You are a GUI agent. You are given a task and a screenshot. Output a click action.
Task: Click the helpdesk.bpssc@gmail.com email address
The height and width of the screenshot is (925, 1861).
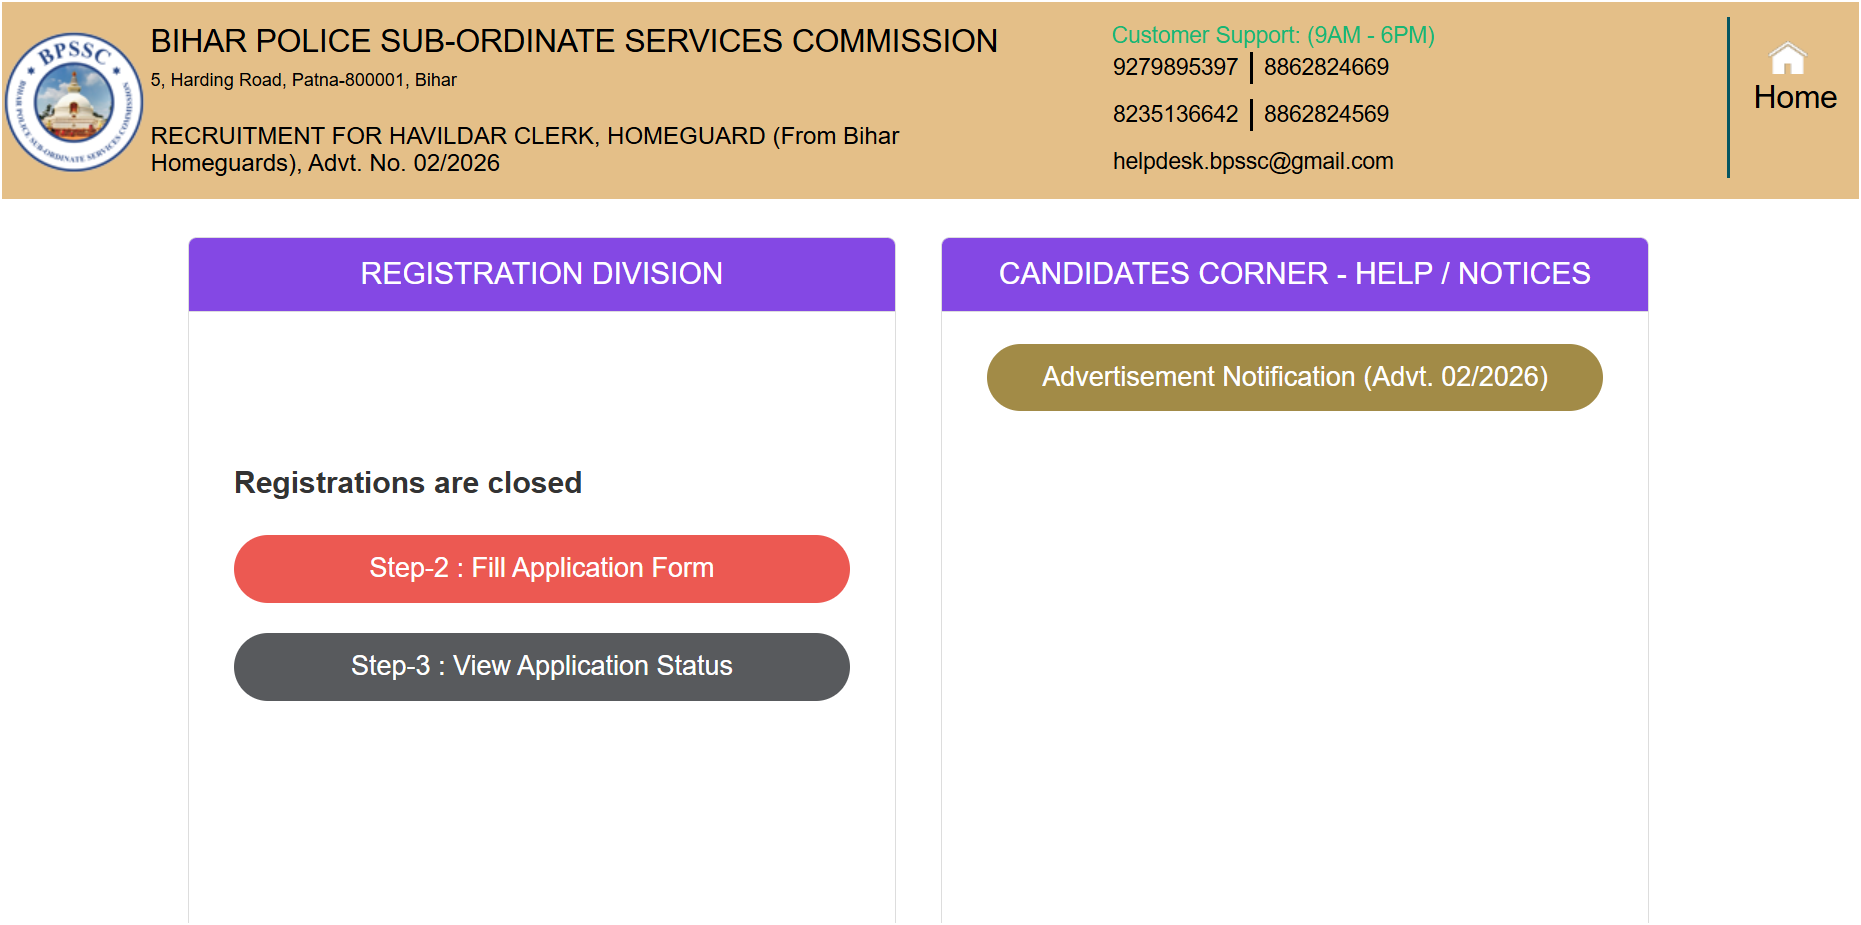(1252, 161)
